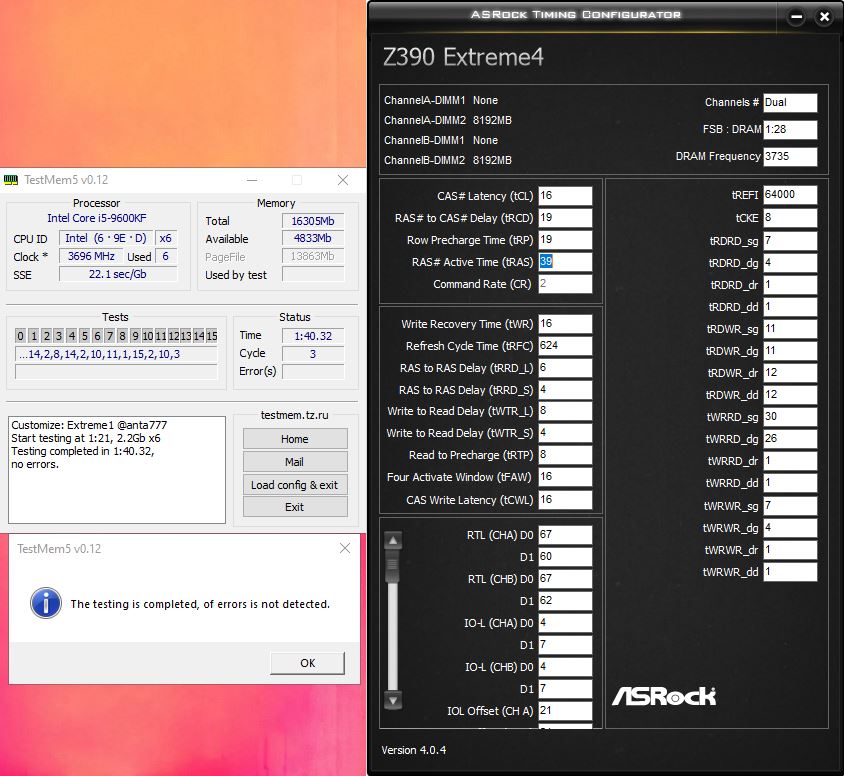Click Load config & exit button
Viewport: 844px width, 776px height.
pyautogui.click(x=295, y=485)
